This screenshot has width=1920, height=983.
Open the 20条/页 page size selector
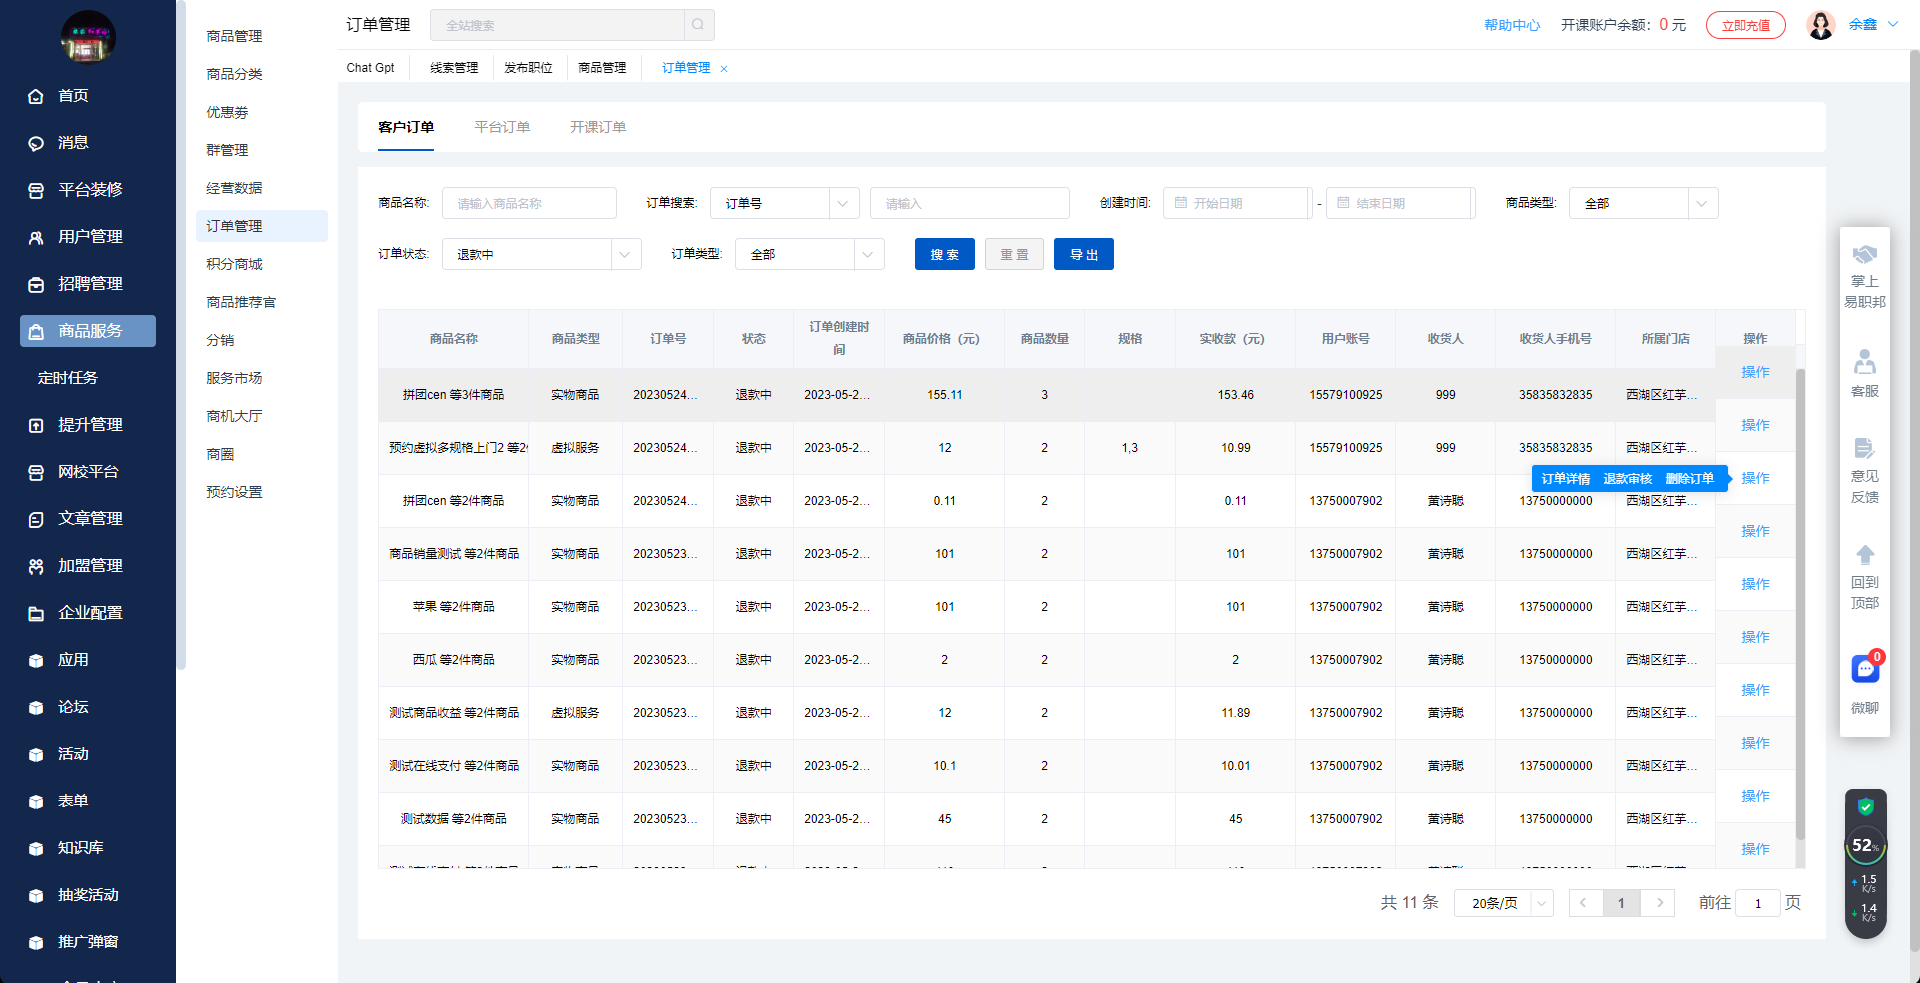point(1503,903)
